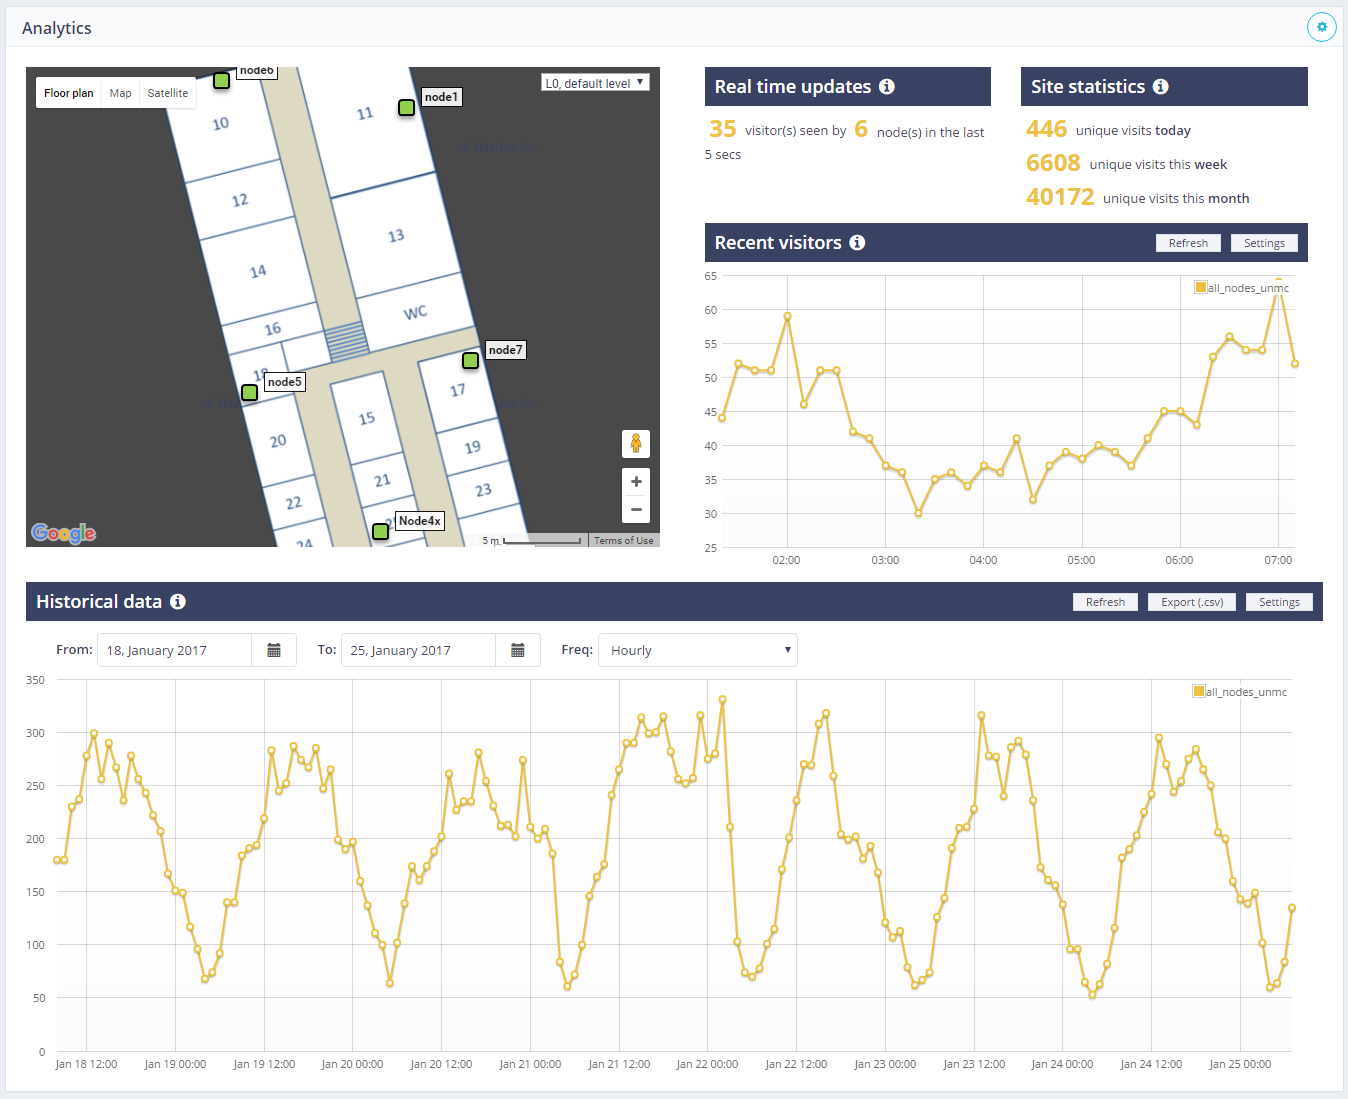Open the Analytics panel gear settings
Screen dimensions: 1348x1099
click(x=1321, y=27)
